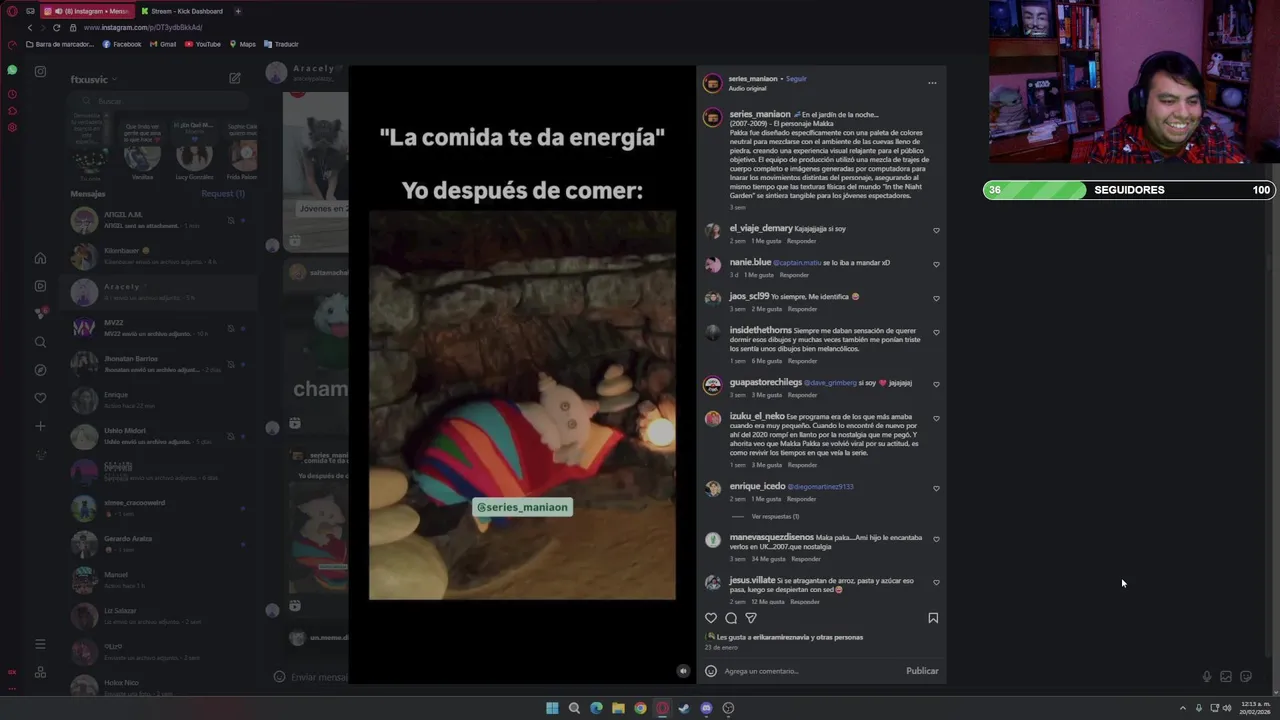Open the MV22 conversation
Image resolution: width=1280 pixels, height=720 pixels.
coord(160,328)
